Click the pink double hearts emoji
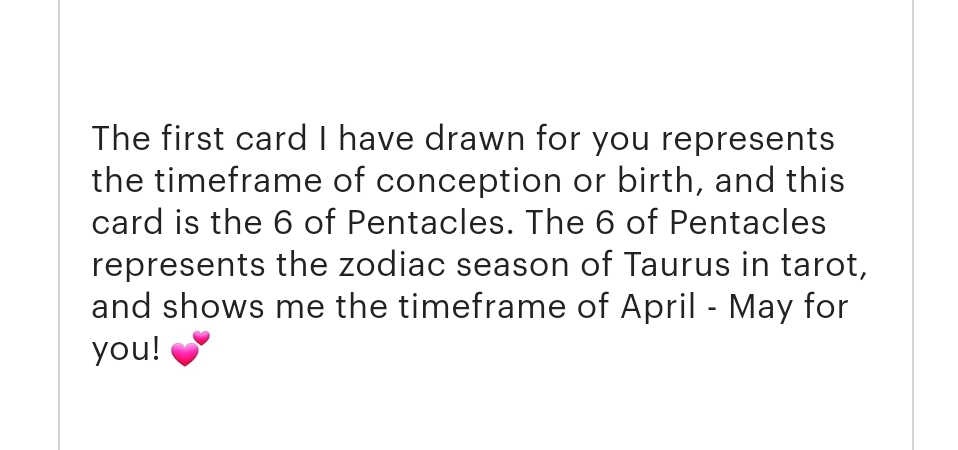 pos(191,349)
